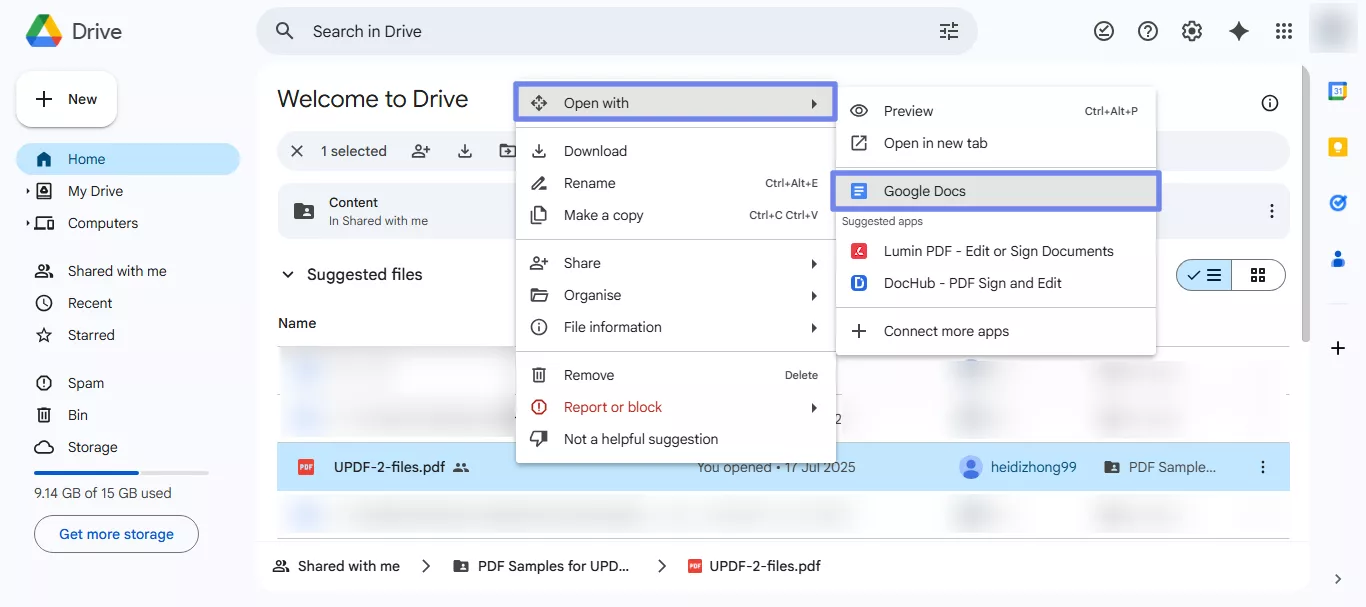1366x607 pixels.
Task: Switch to grid view layout
Action: tap(1258, 274)
